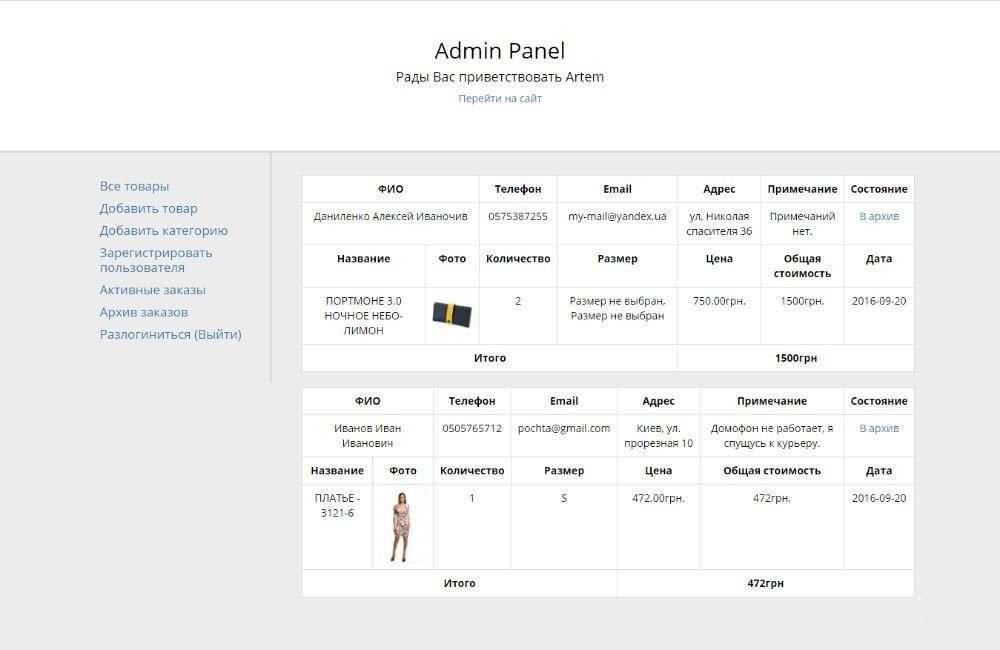Screen dimensions: 1000x650
Task: Click quantity value 1 in second order
Action: click(472, 498)
